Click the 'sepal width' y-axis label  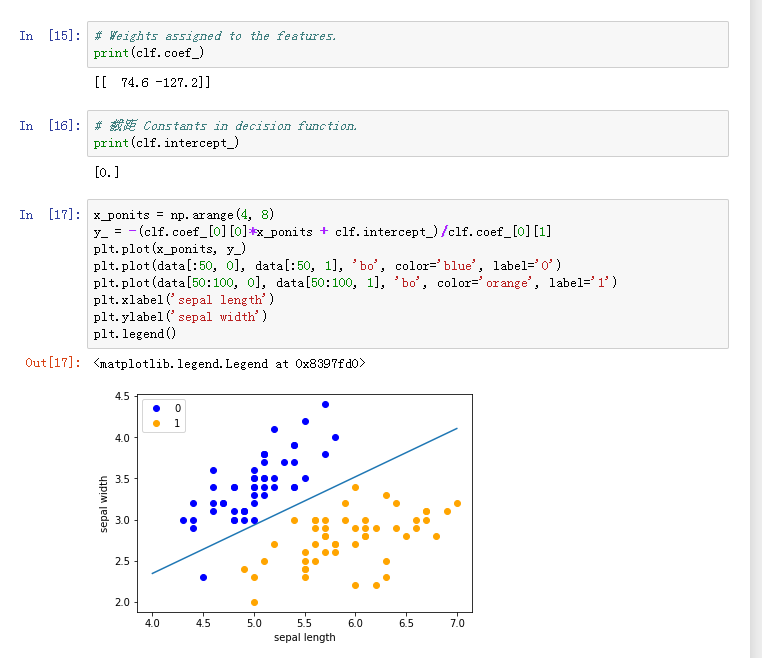coord(104,503)
